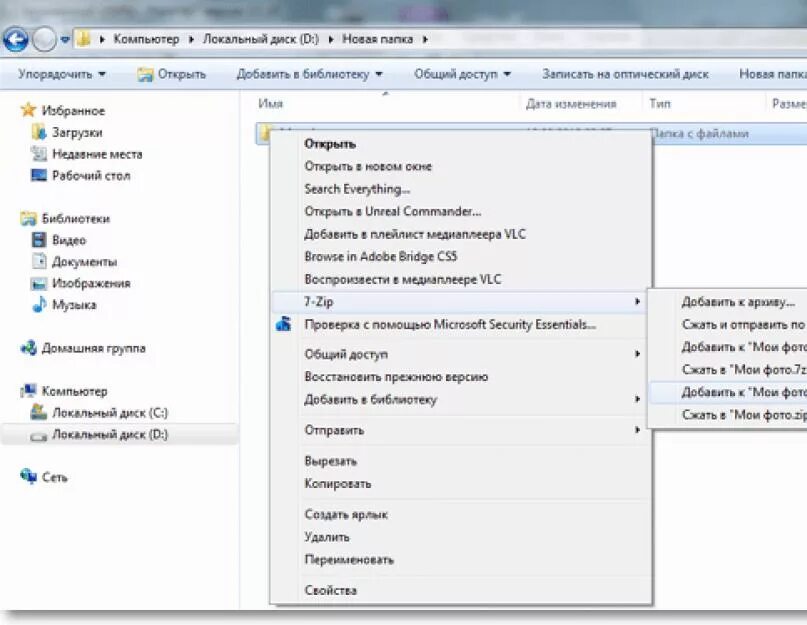This screenshot has width=807, height=625.
Task: Click the Библиотеки icon in sidebar
Action: [x=28, y=218]
